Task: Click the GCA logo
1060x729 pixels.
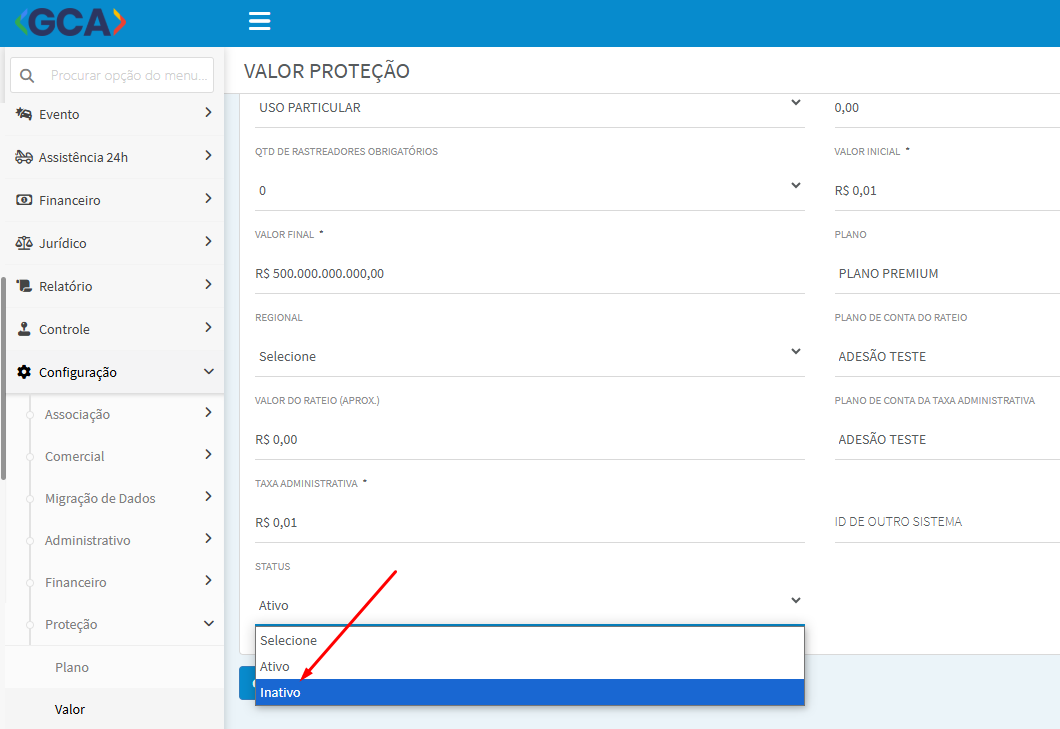Action: point(70,22)
